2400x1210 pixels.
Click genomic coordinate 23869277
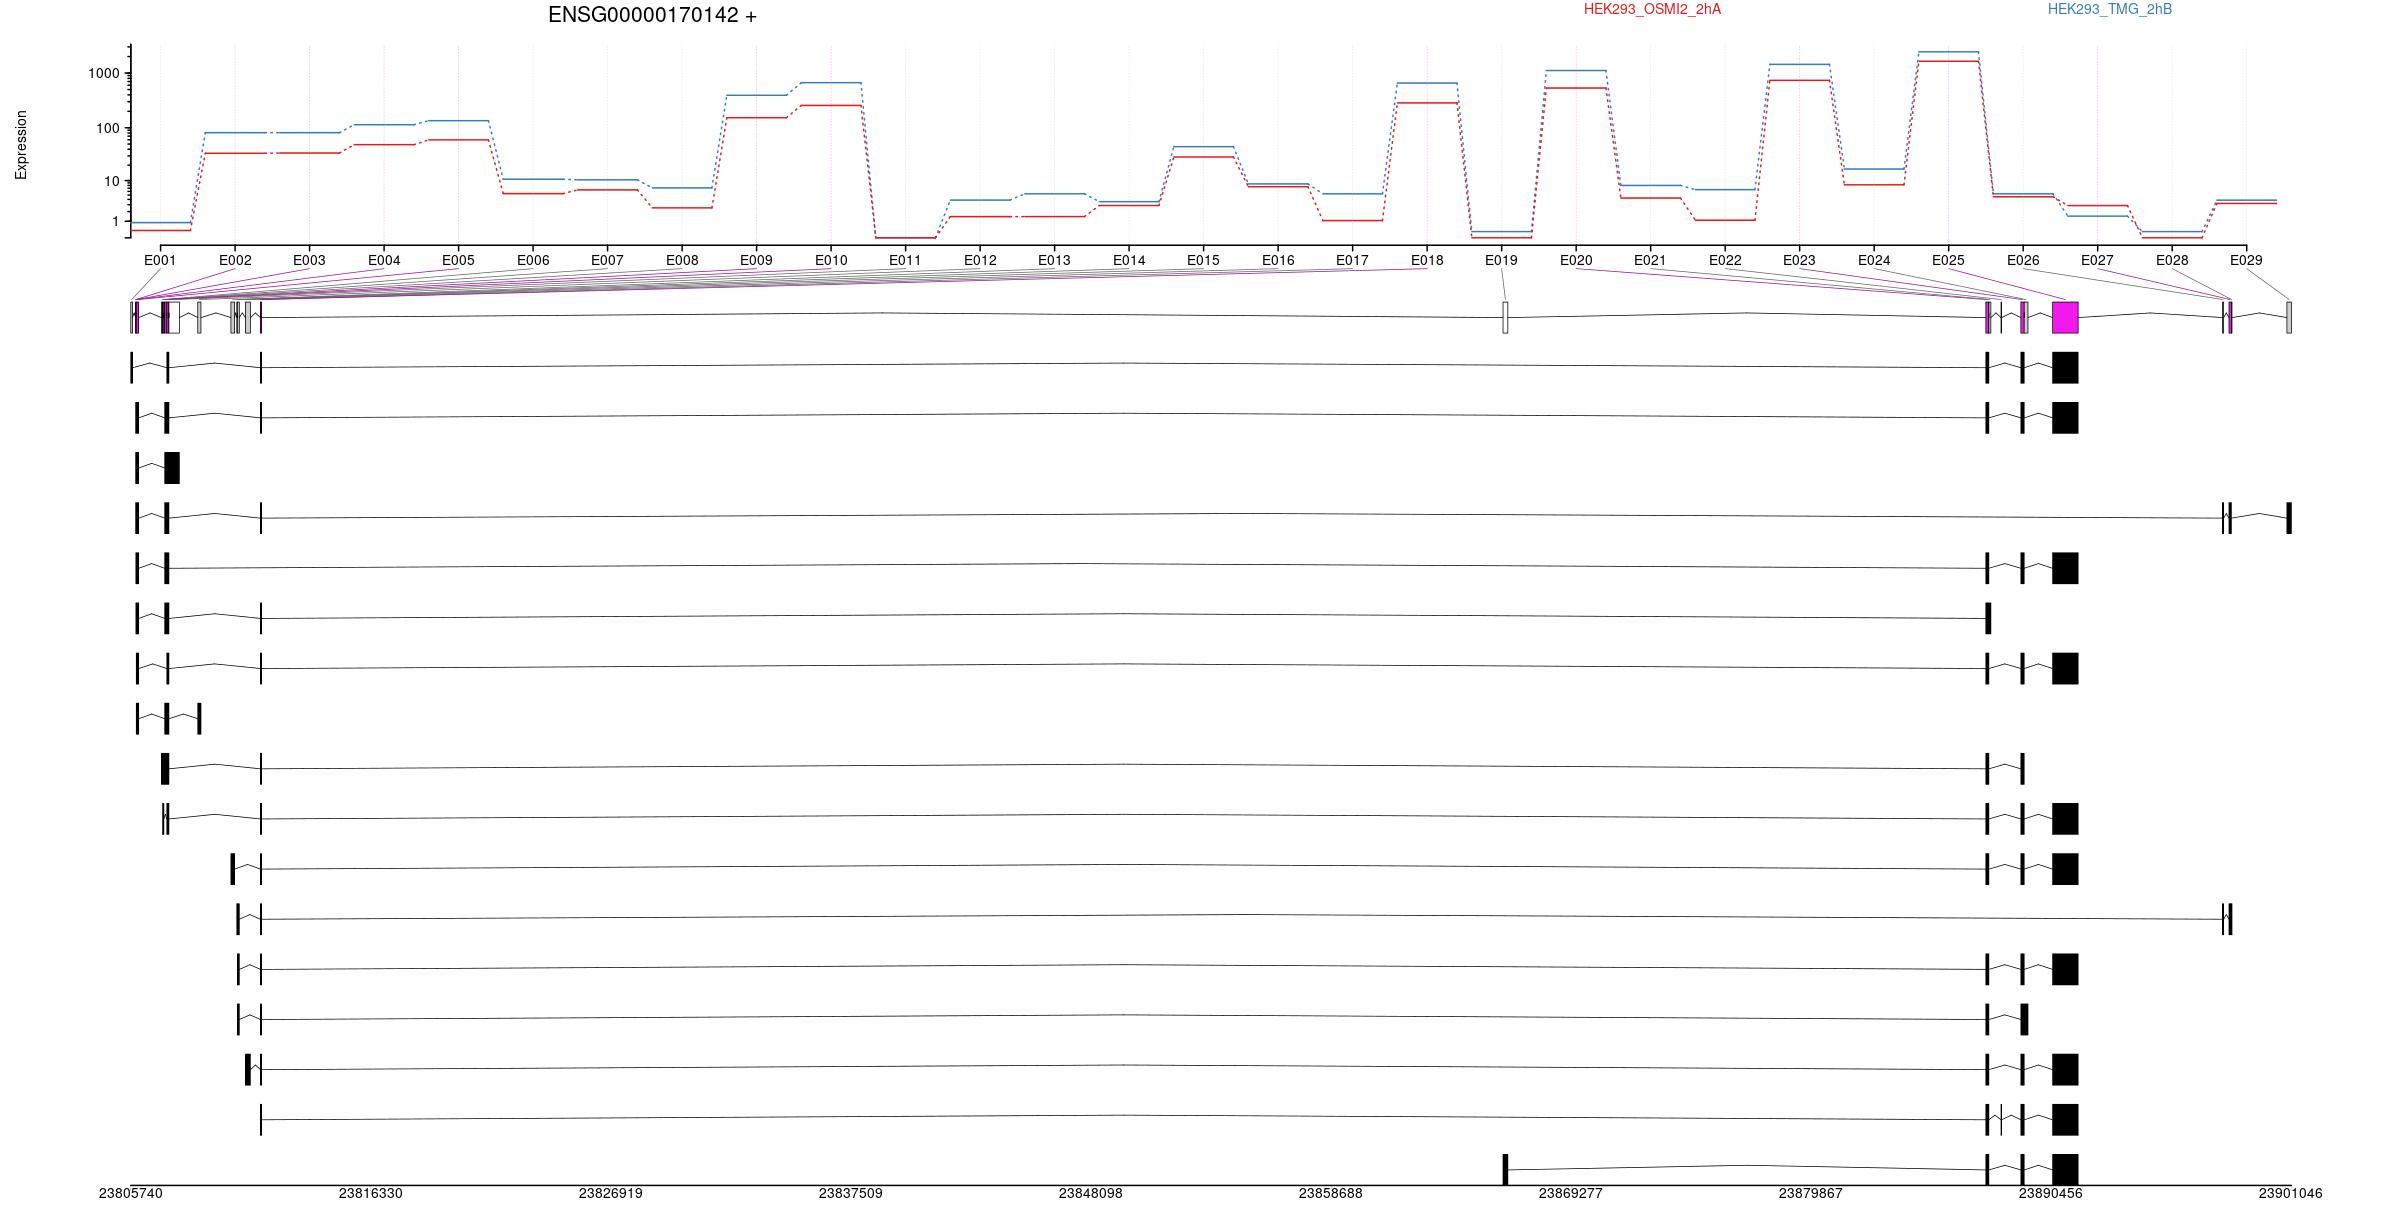click(x=1571, y=1193)
